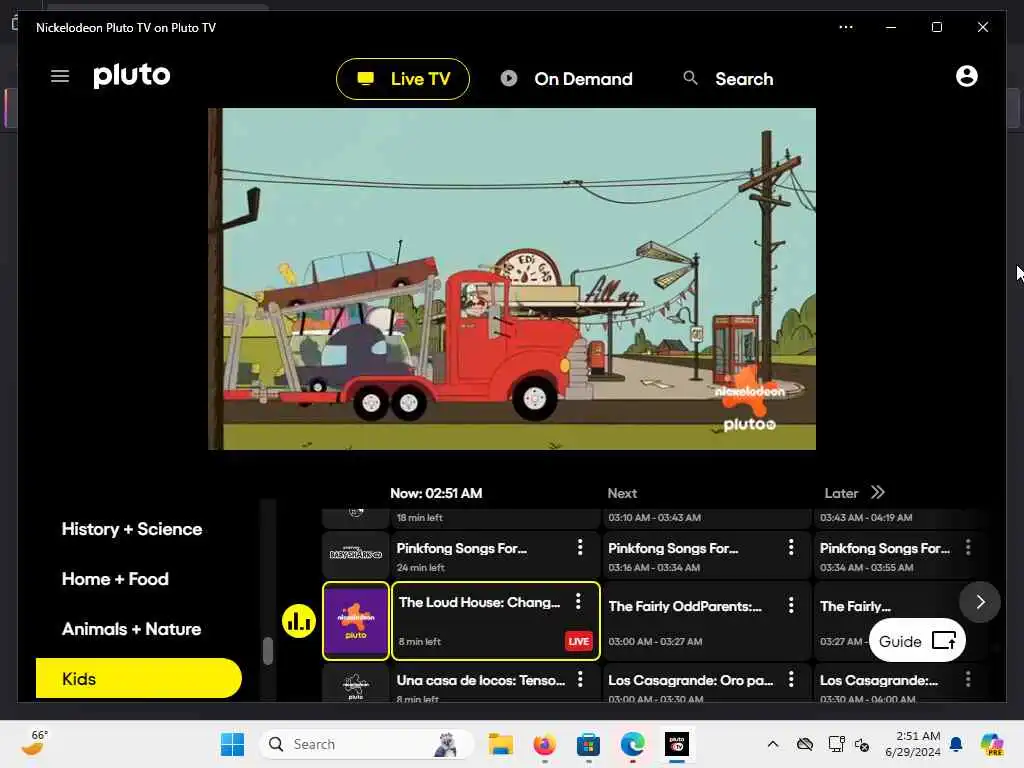
Task: Open notifications bell in taskbar
Action: coord(956,744)
